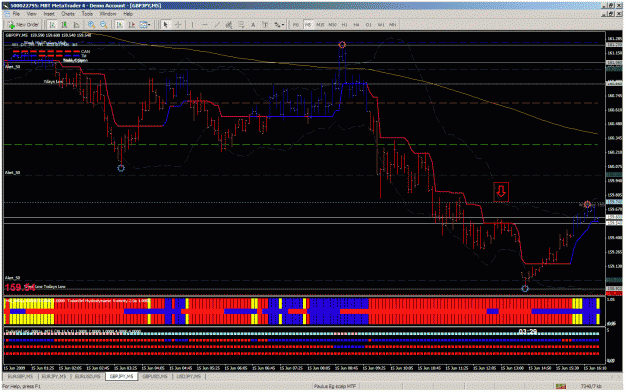Switch chart to bar chart mode
The image size is (625, 392).
pos(52,25)
